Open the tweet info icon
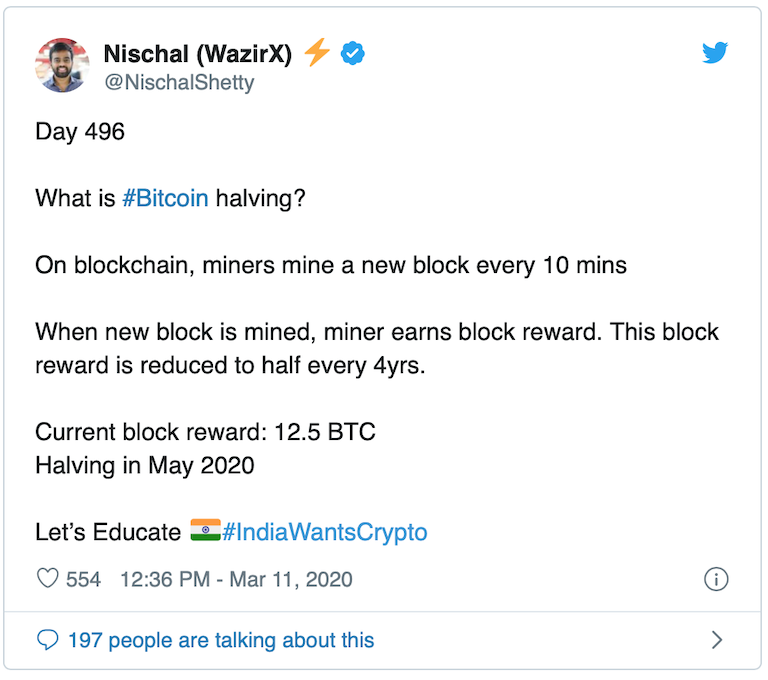 pyautogui.click(x=716, y=579)
